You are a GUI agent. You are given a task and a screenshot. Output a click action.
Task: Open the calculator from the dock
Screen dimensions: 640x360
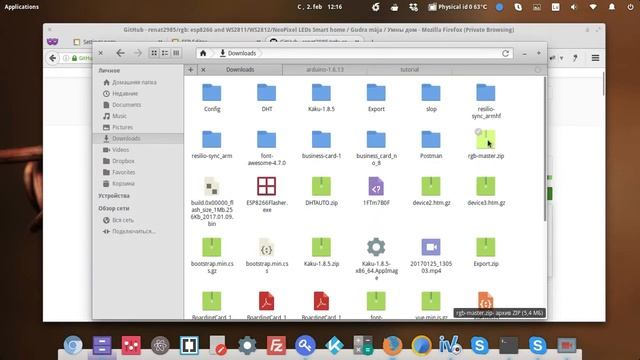click(363, 345)
